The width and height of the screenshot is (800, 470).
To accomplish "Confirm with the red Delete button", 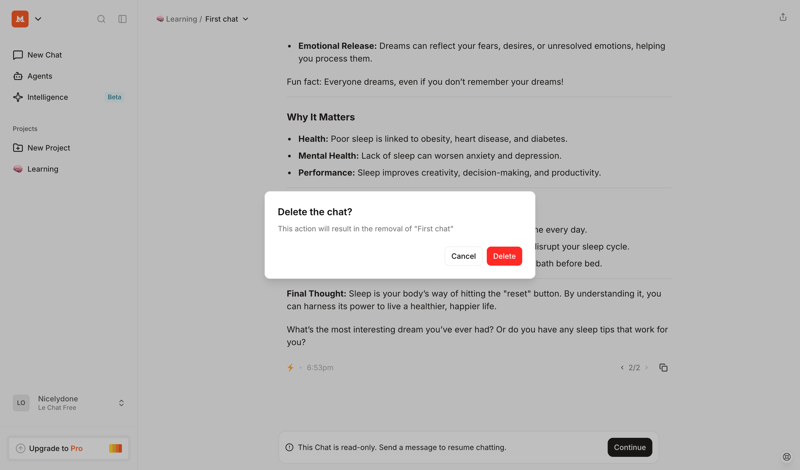I will [x=504, y=256].
